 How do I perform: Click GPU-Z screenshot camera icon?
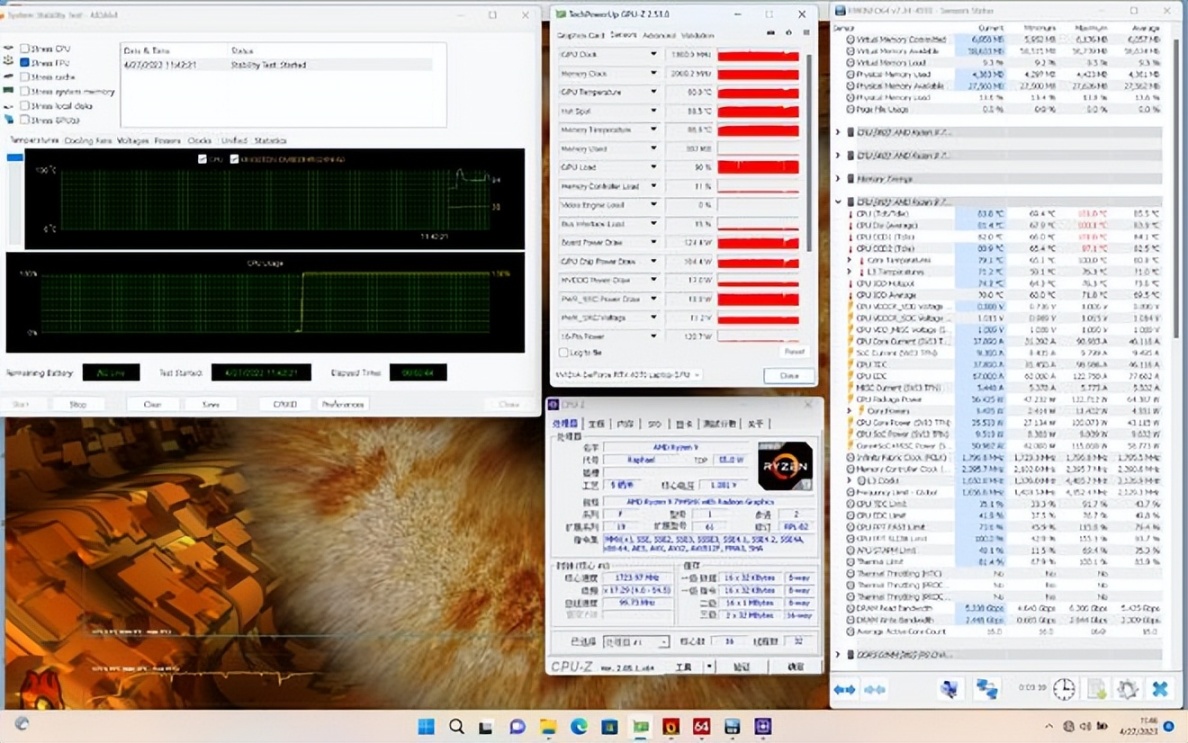point(771,33)
